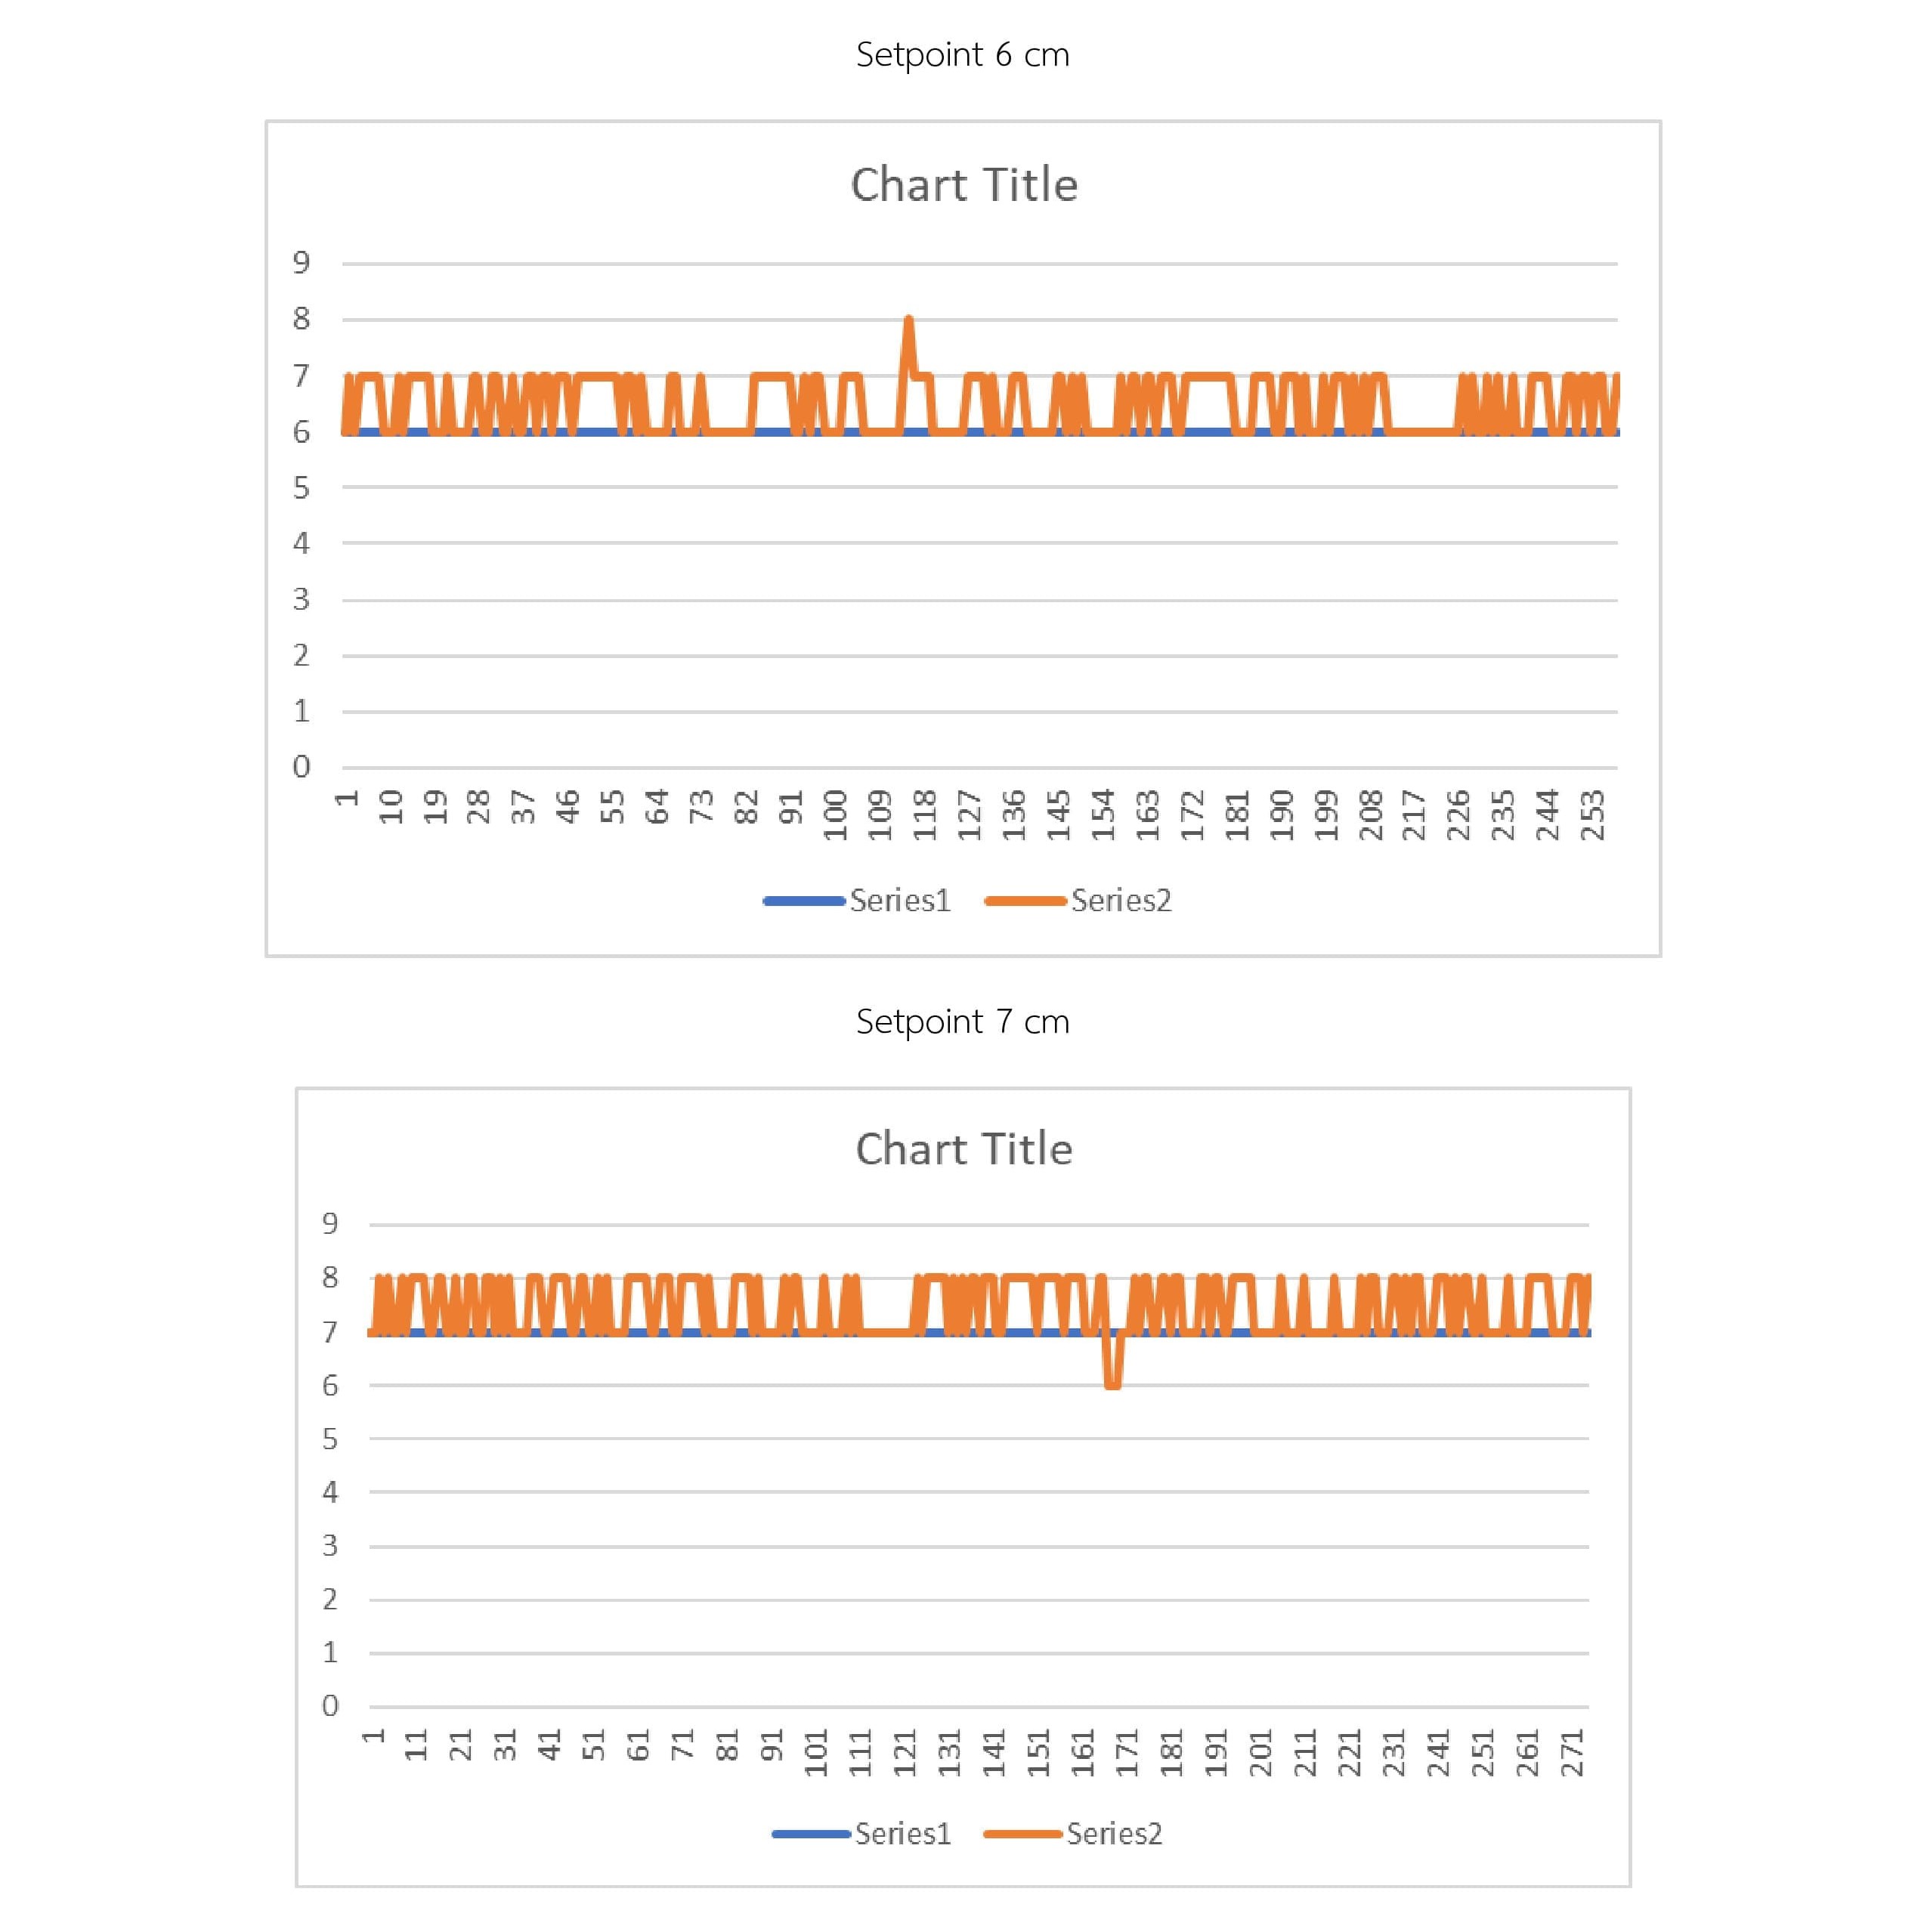Click the bottom chart's "Chart Title" text

coord(964,1149)
